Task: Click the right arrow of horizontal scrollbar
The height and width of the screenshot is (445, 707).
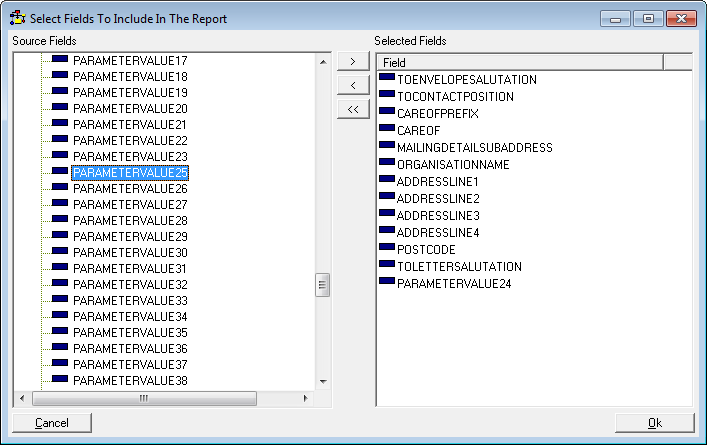Action: pos(305,399)
